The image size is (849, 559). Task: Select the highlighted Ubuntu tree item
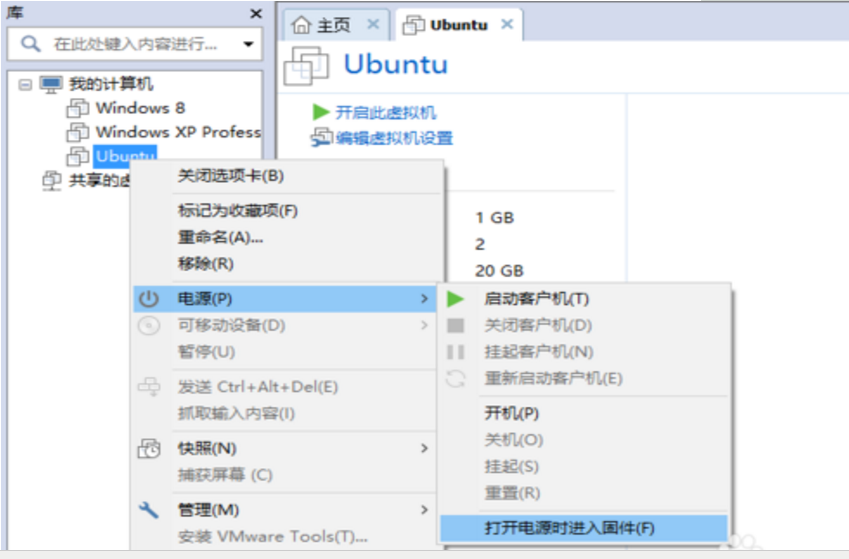pyautogui.click(x=125, y=155)
